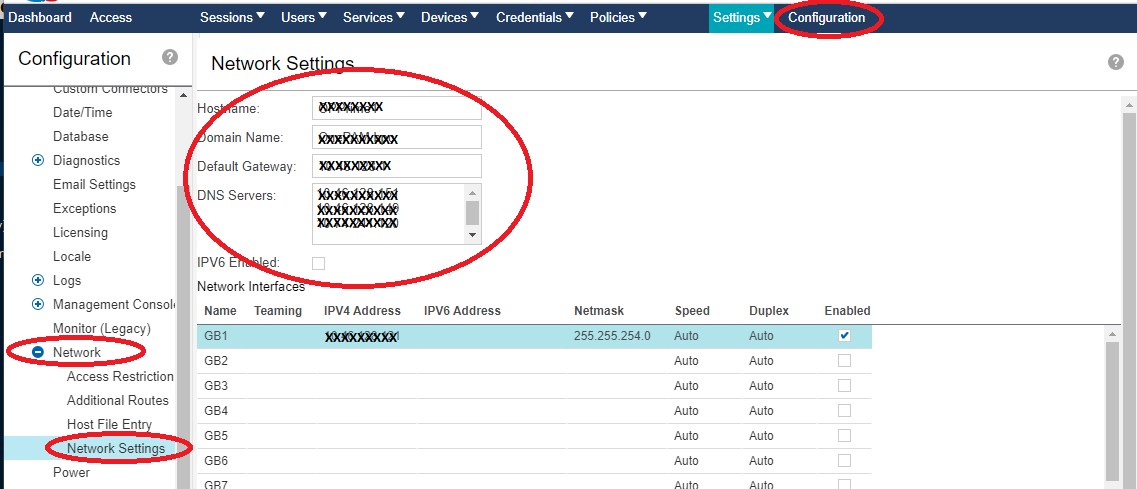This screenshot has height=489, width=1137.
Task: Open the Sessions dropdown menu
Action: tap(232, 17)
